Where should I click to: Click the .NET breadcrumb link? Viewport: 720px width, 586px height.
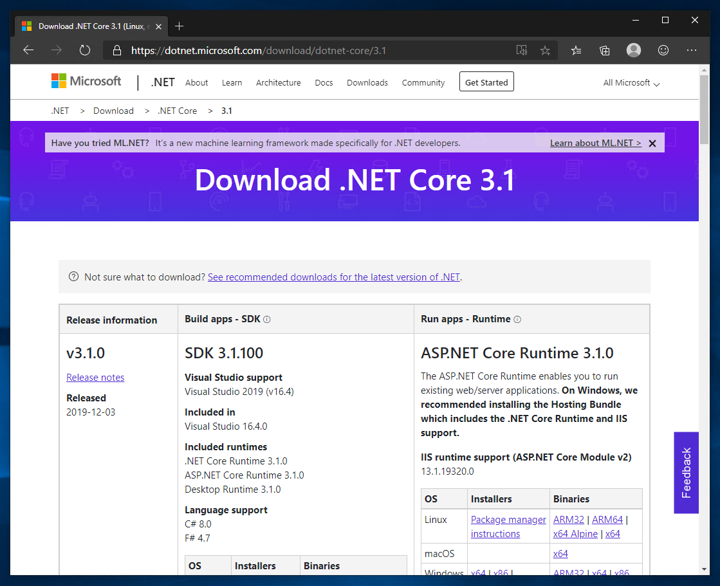(x=60, y=111)
